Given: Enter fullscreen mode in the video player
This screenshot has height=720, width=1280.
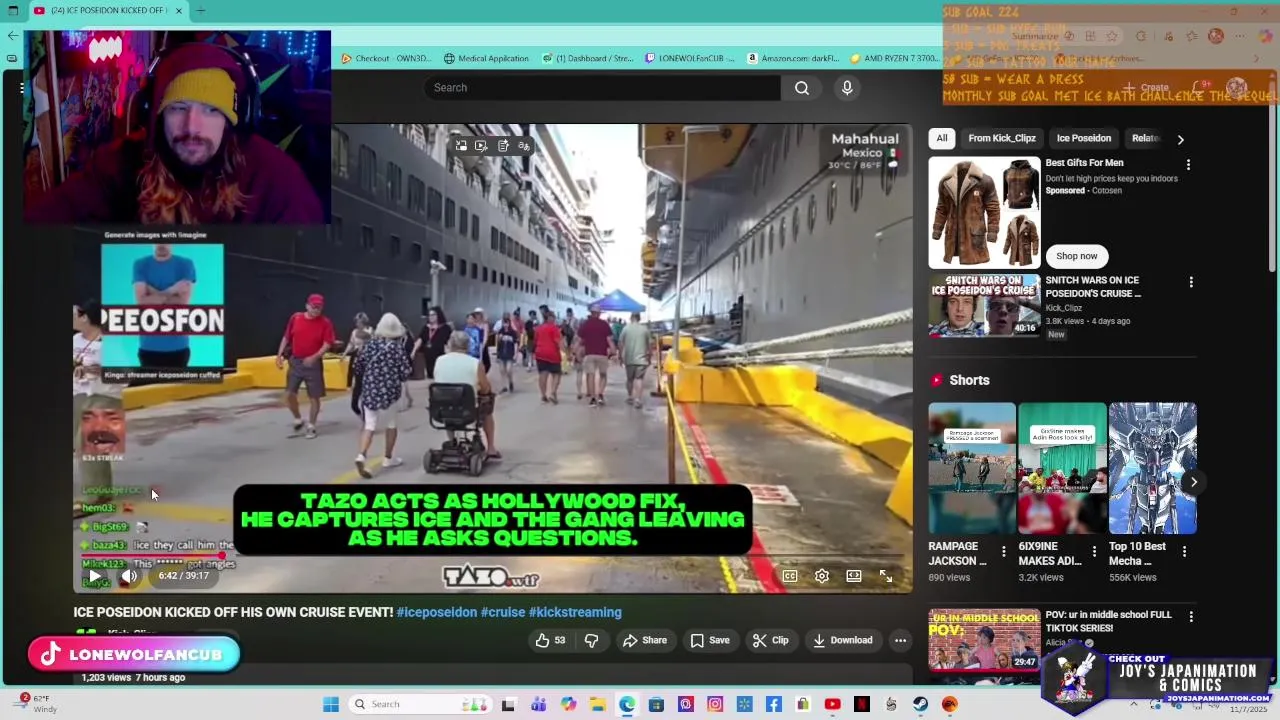Looking at the screenshot, I should coord(886,576).
